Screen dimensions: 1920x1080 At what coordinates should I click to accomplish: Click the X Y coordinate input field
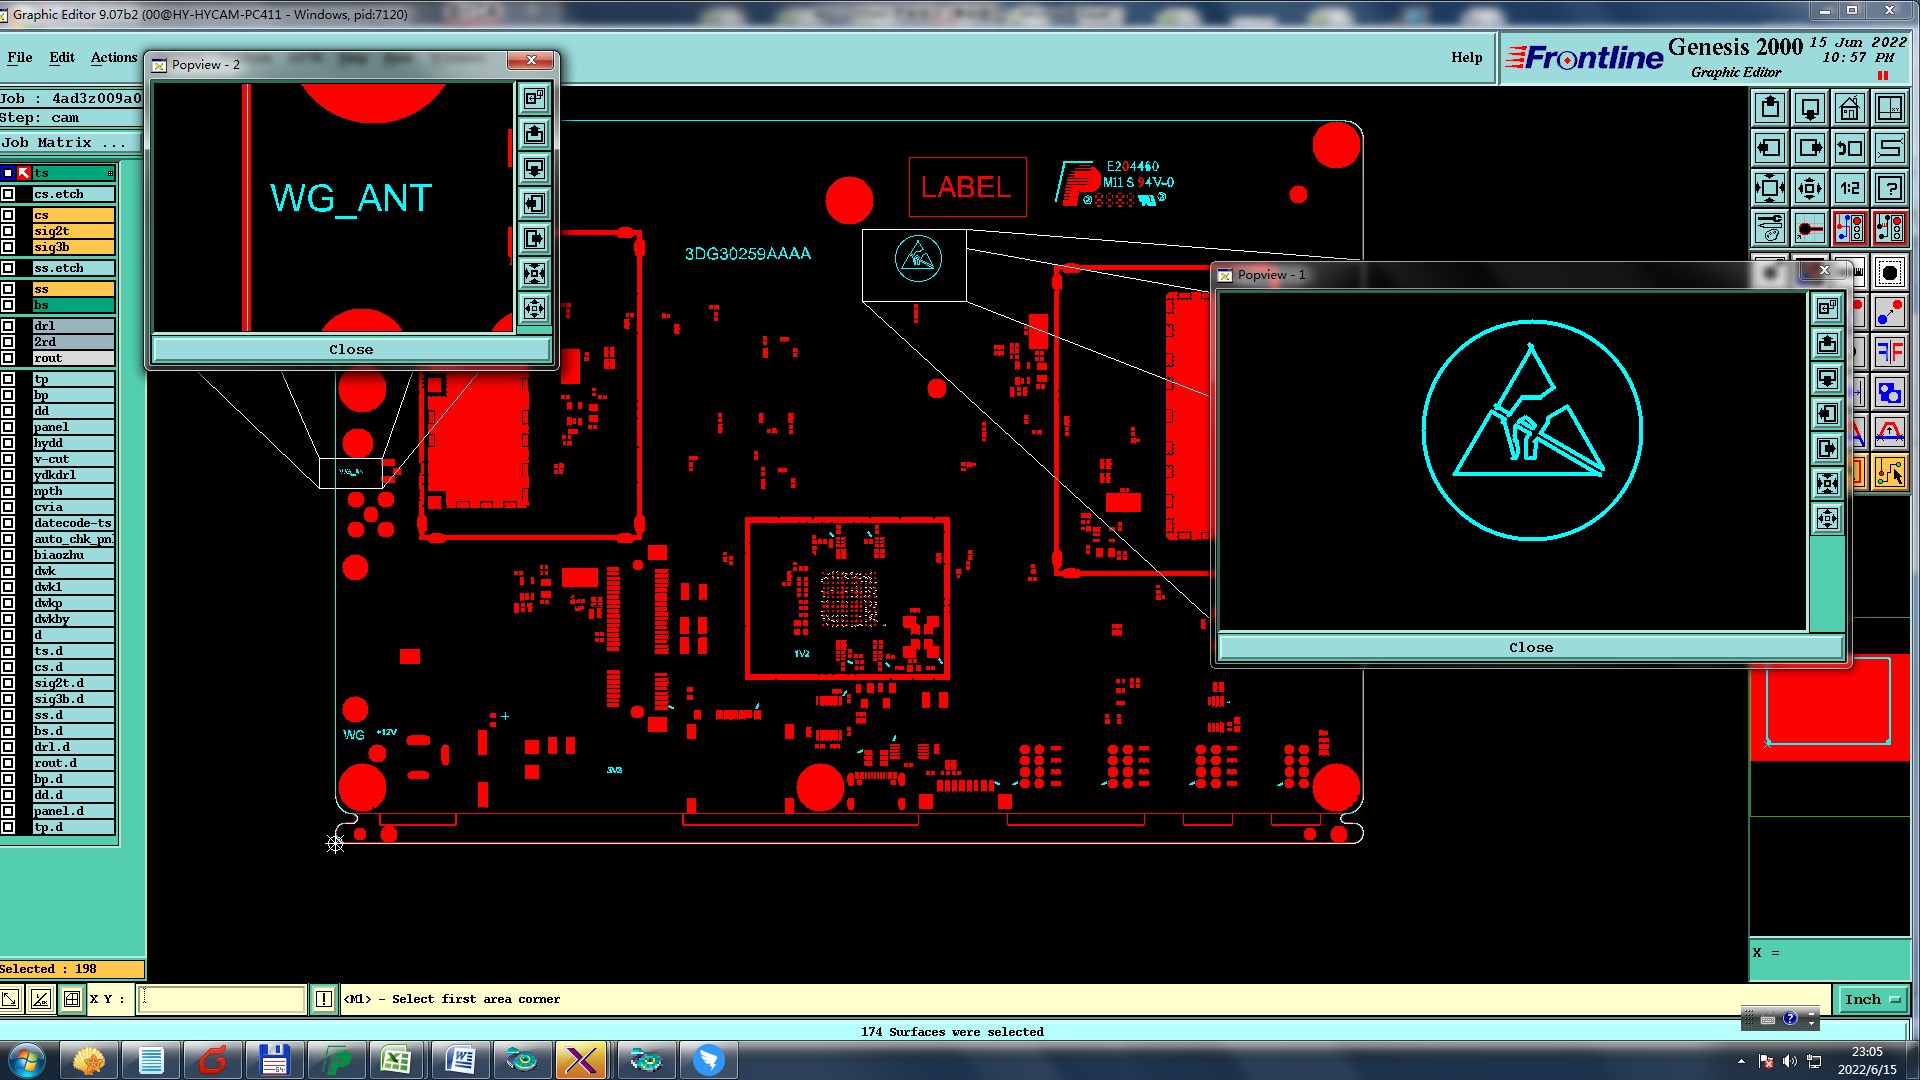(x=221, y=999)
